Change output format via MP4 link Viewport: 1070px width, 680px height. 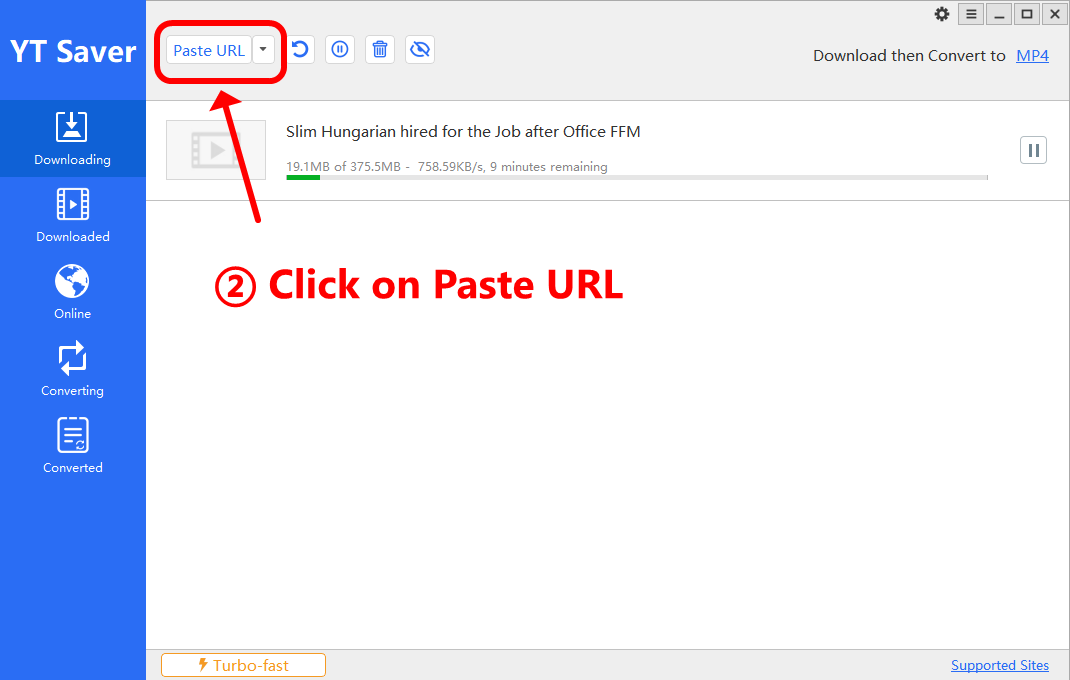[1032, 56]
